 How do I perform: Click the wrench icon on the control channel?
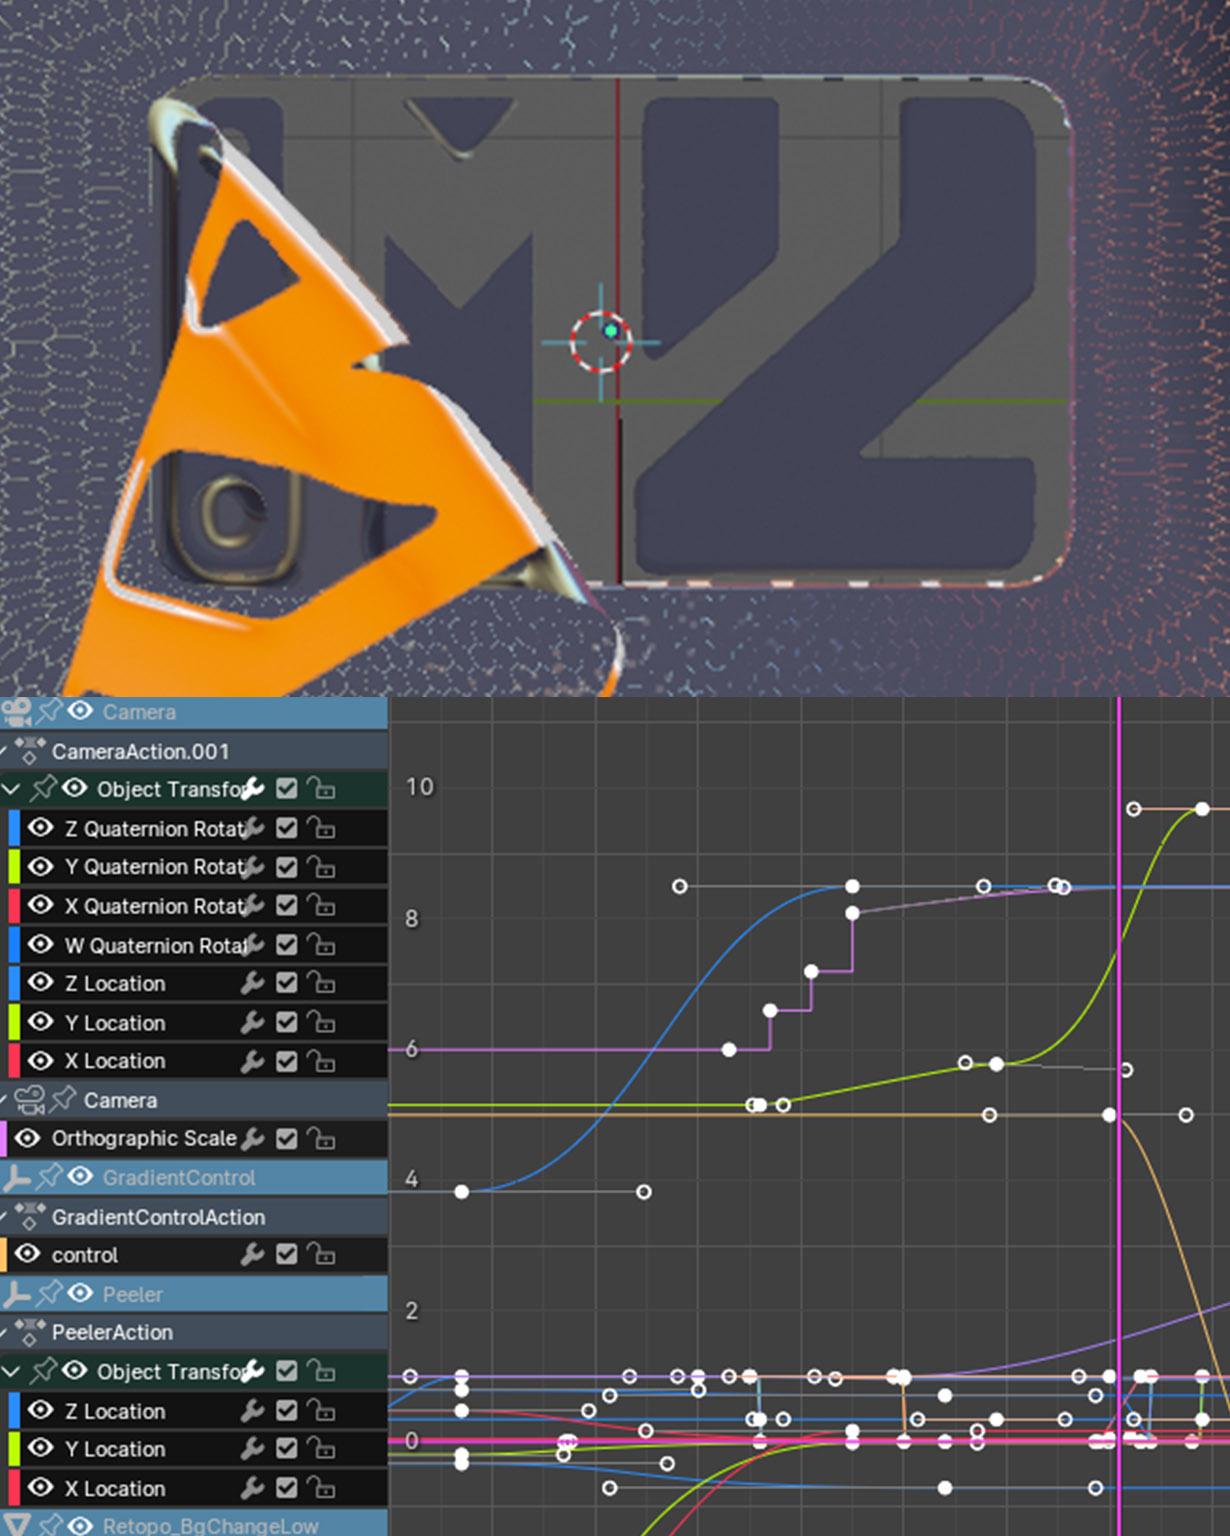252,1254
